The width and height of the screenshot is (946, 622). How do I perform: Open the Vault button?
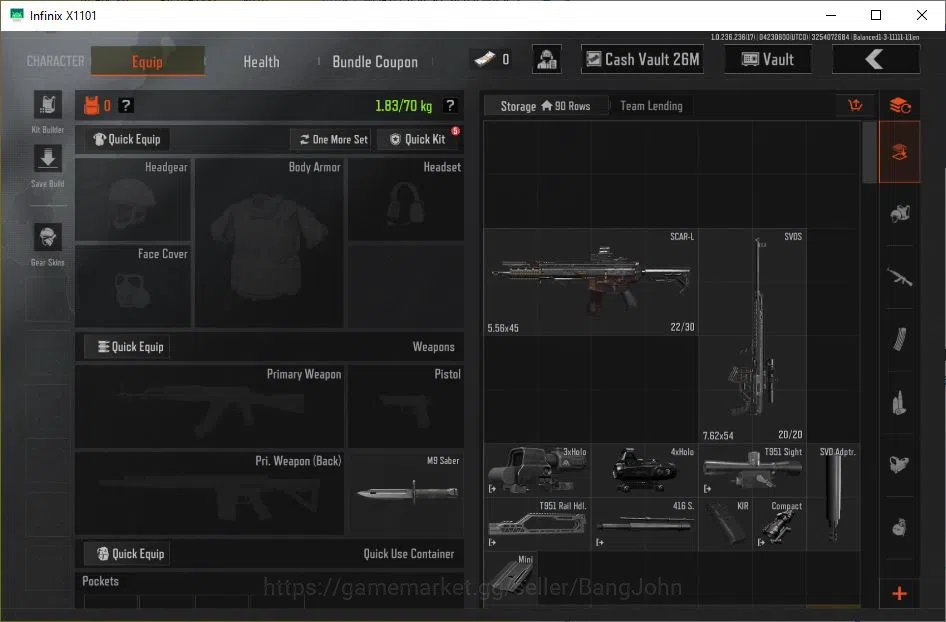click(x=767, y=59)
